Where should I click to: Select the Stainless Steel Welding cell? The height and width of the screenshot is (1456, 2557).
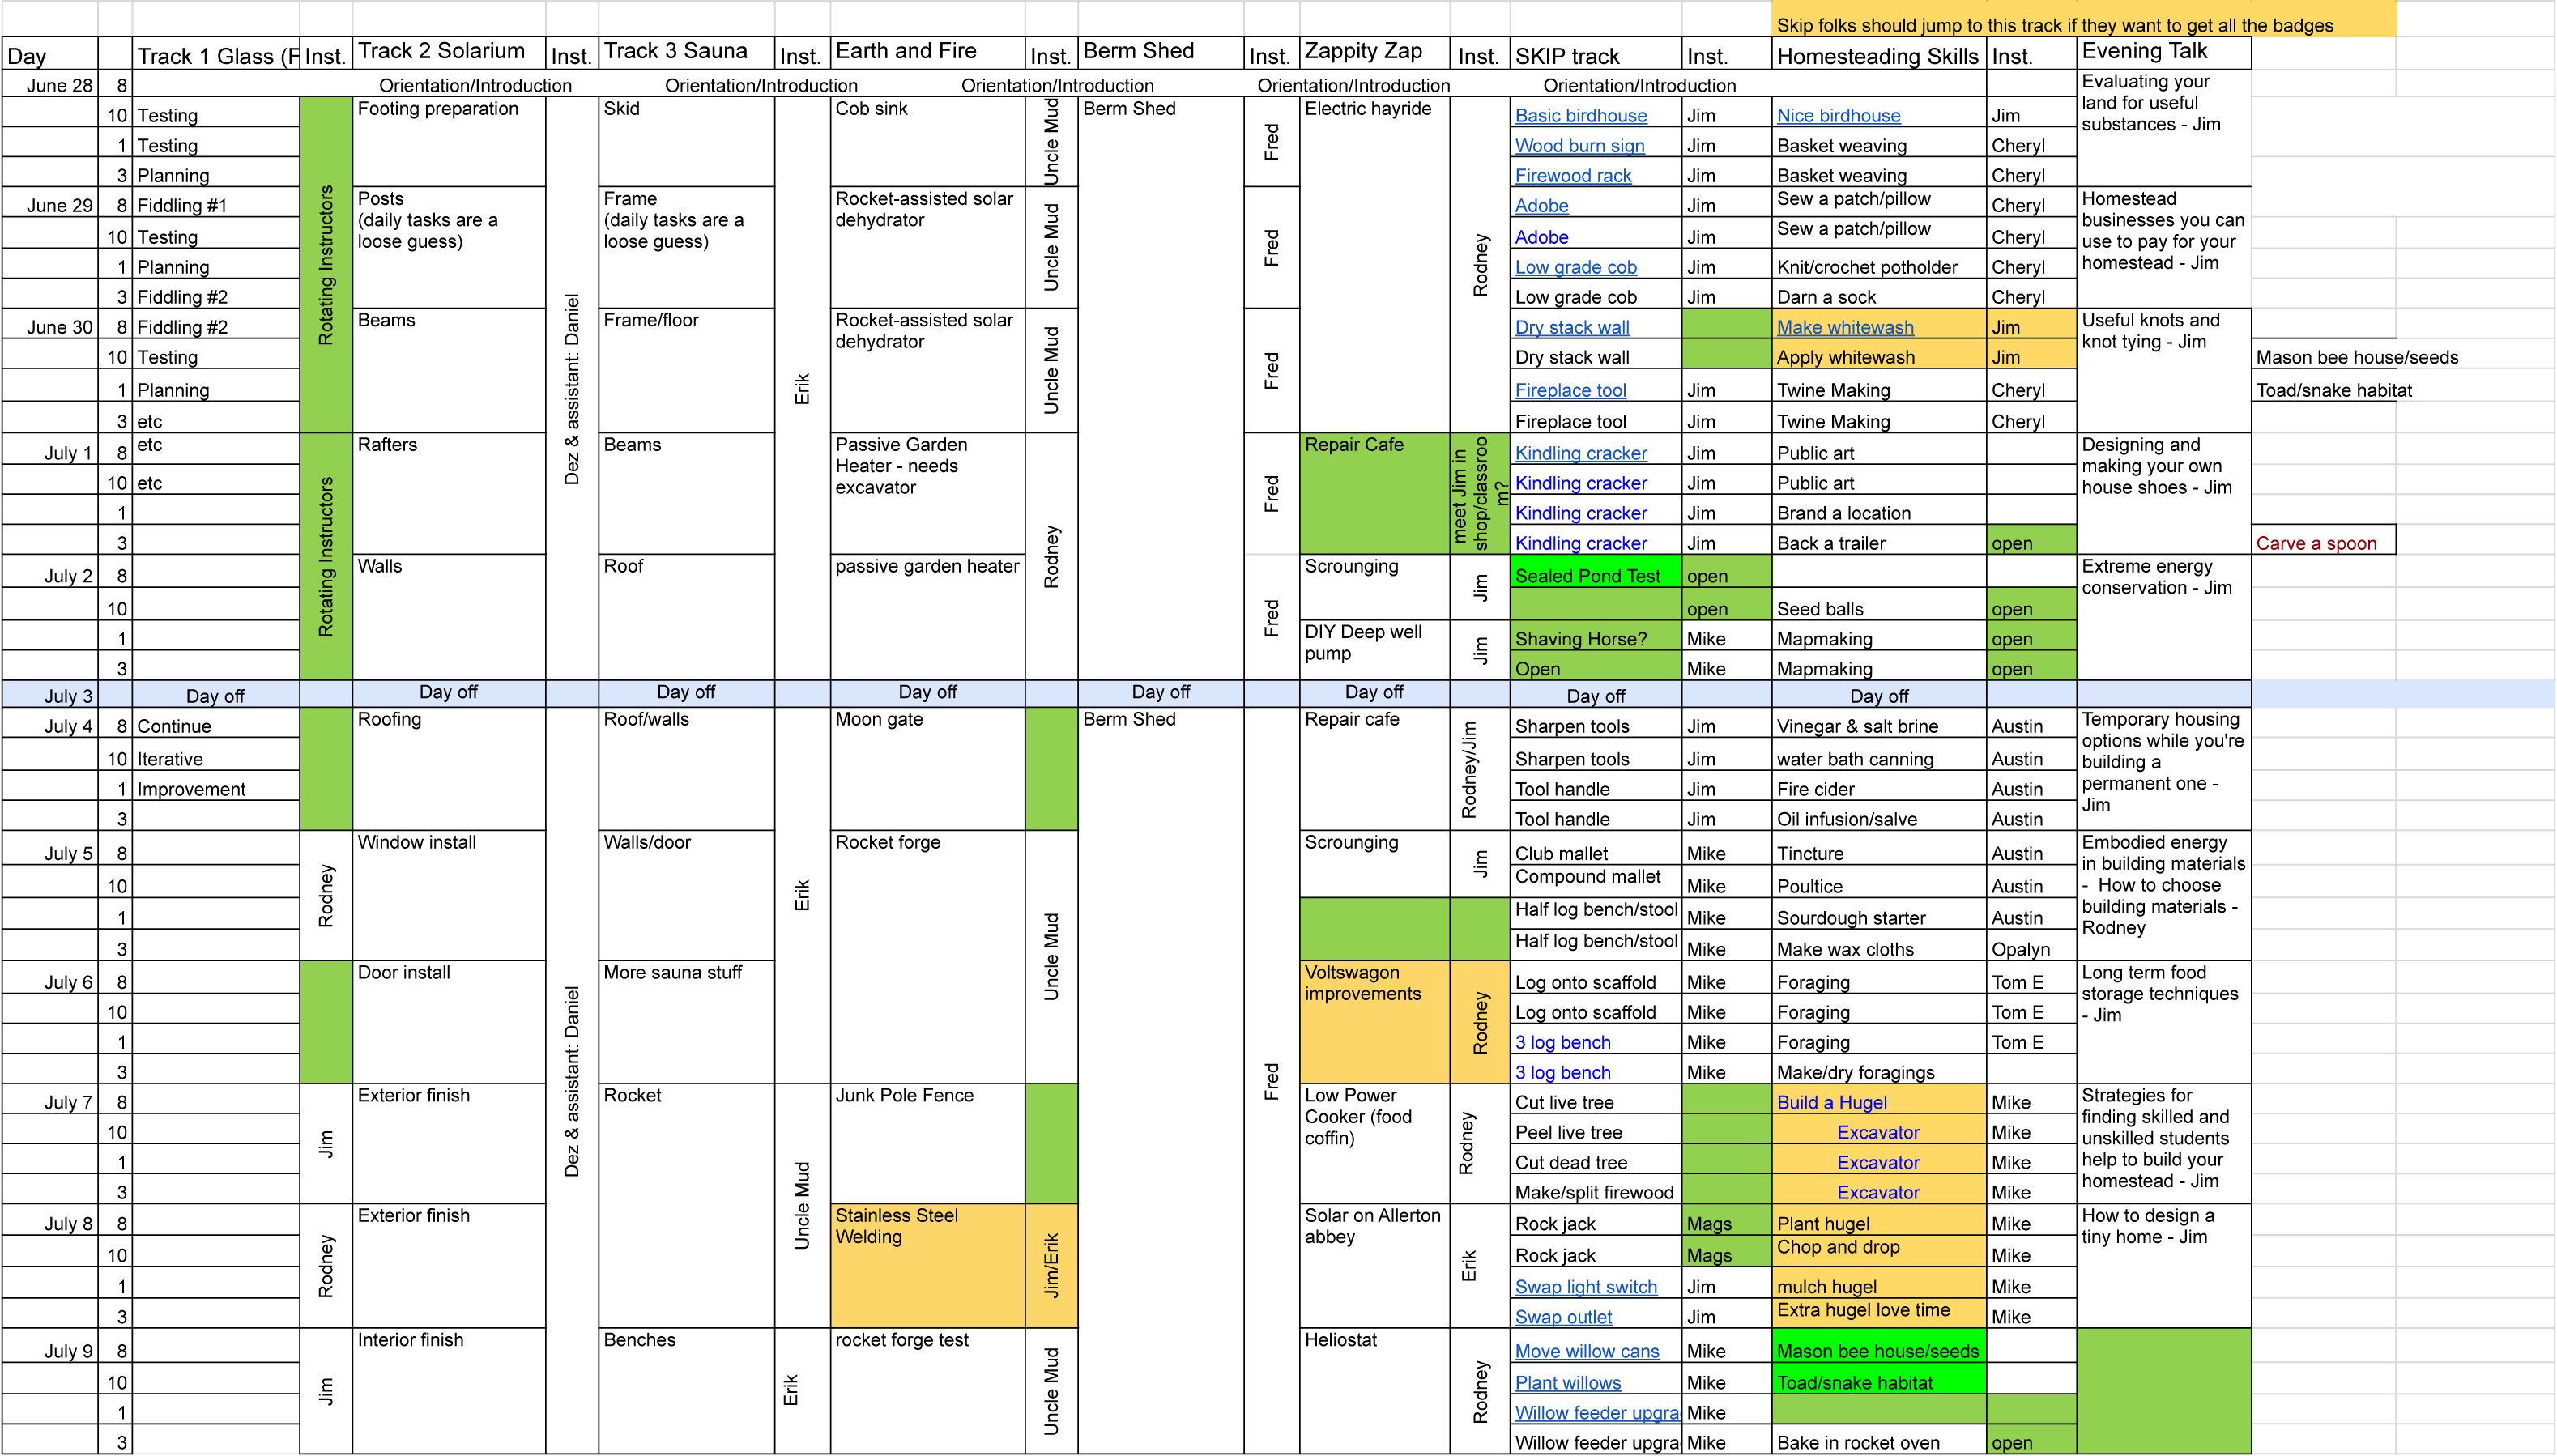pos(927,1265)
